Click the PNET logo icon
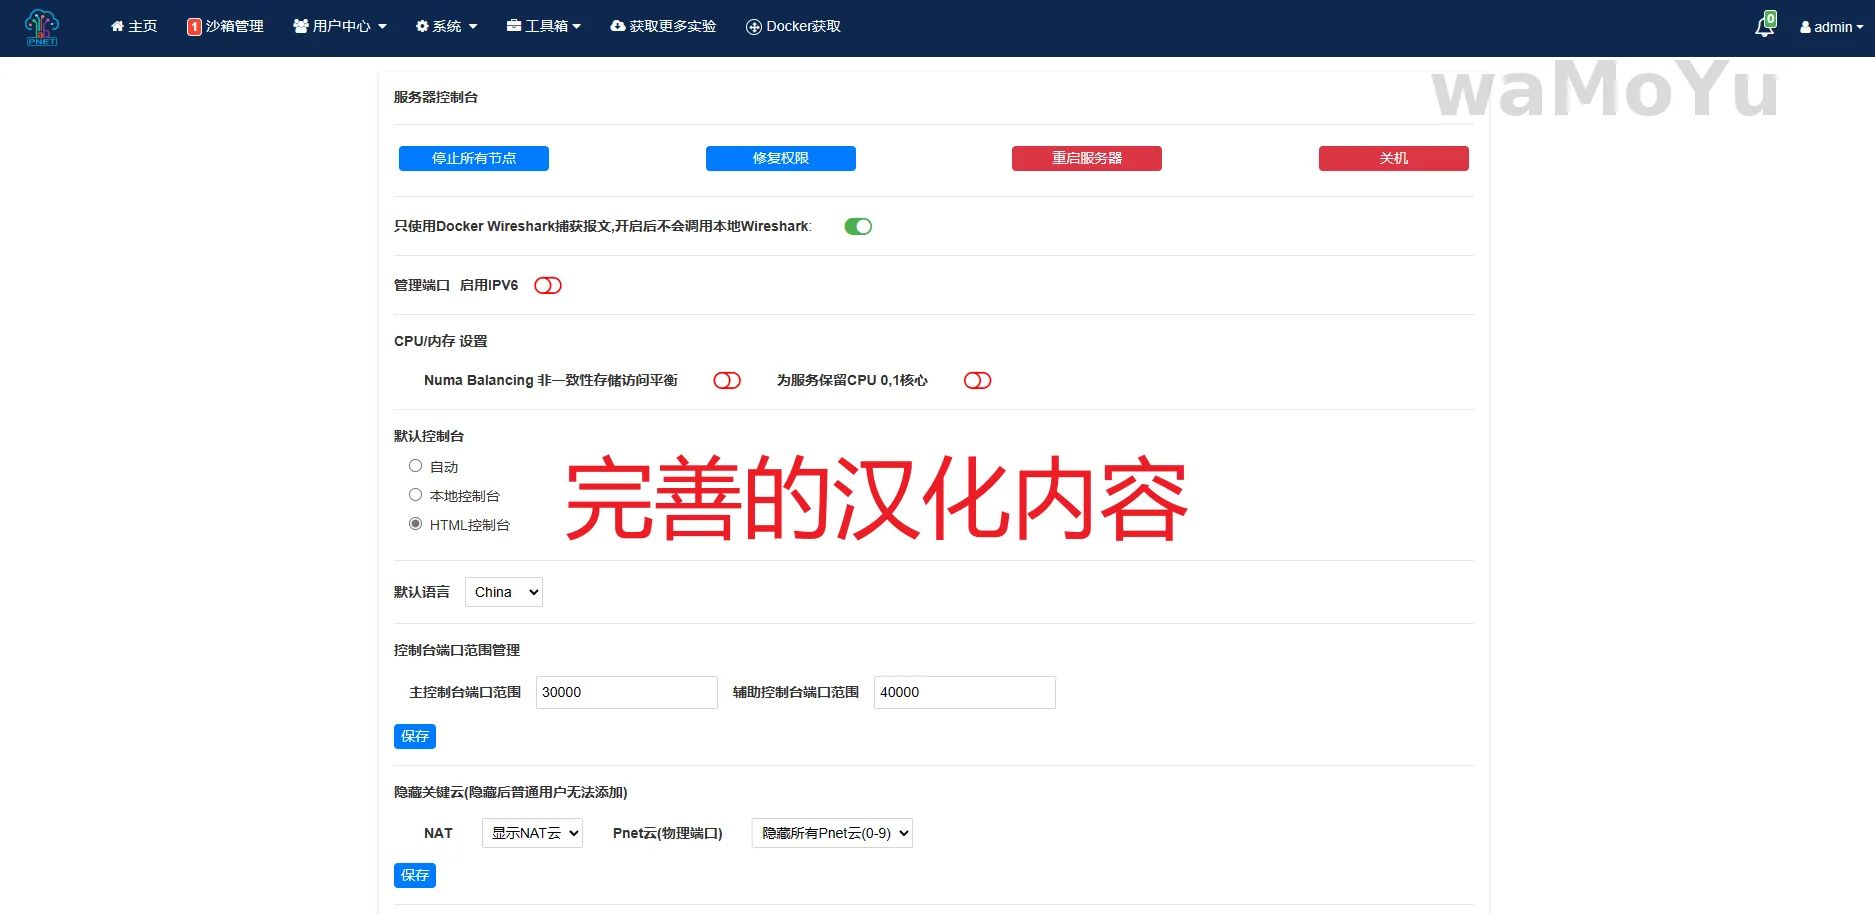 pos(42,27)
